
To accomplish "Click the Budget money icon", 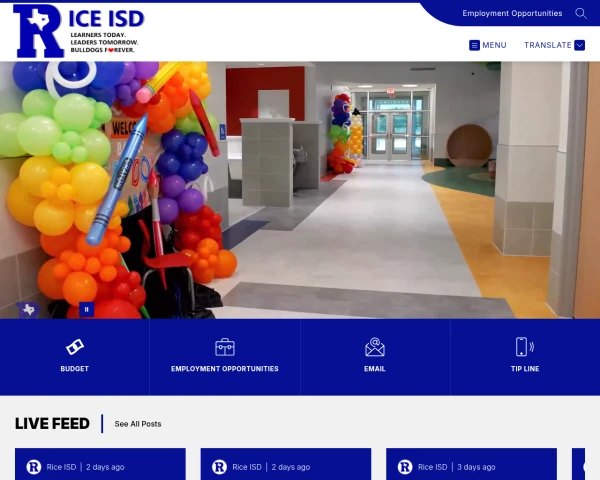I will click(x=75, y=347).
